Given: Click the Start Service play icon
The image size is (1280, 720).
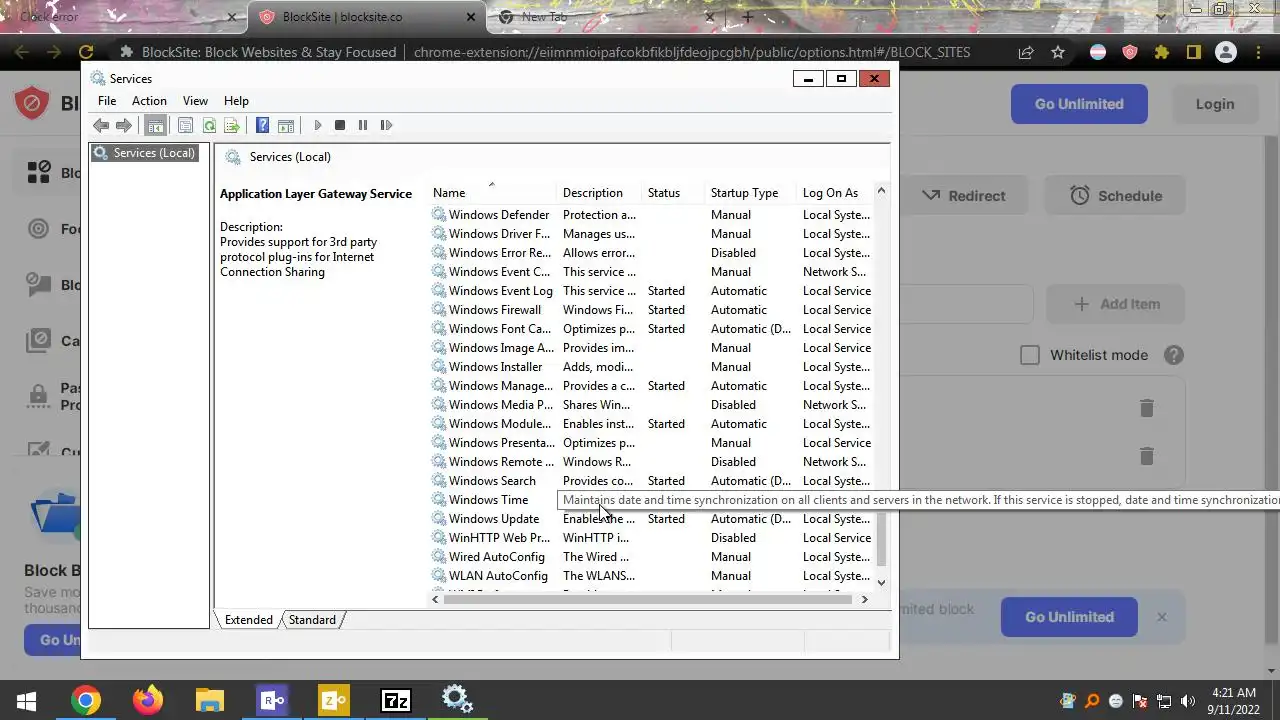Looking at the screenshot, I should pos(318,126).
